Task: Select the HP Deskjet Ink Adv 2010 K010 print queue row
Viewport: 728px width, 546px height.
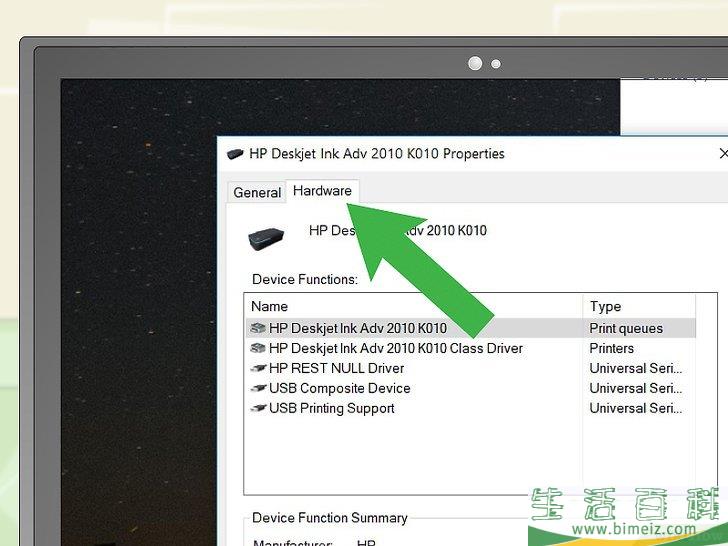Action: point(470,328)
